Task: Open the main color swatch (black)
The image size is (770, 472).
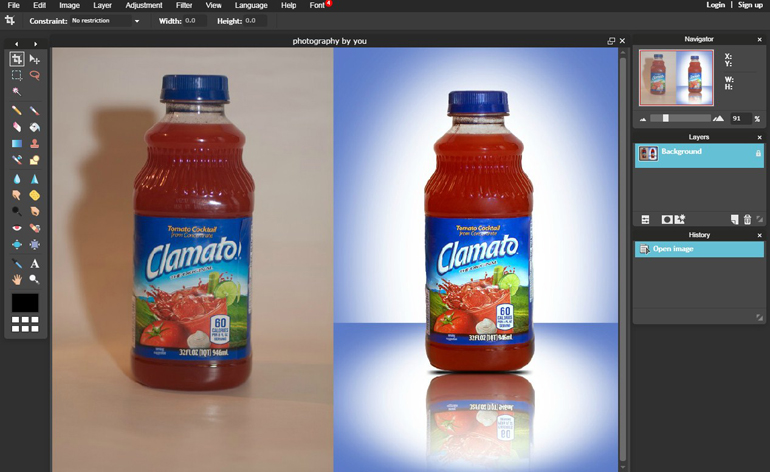Action: pos(25,303)
